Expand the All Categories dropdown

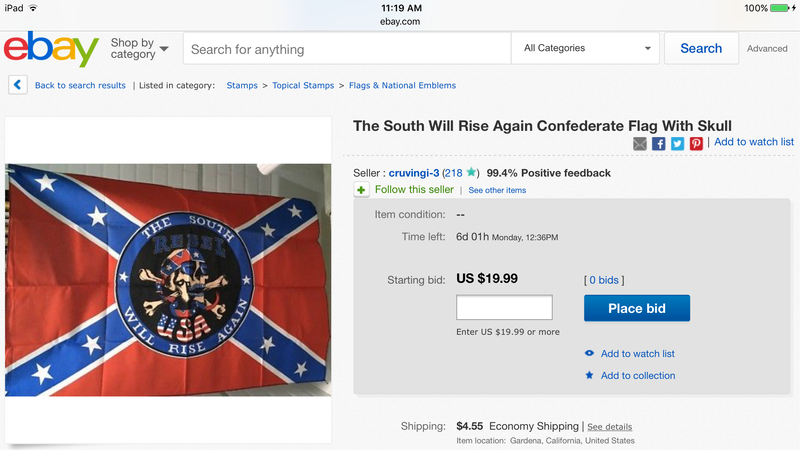[586, 48]
